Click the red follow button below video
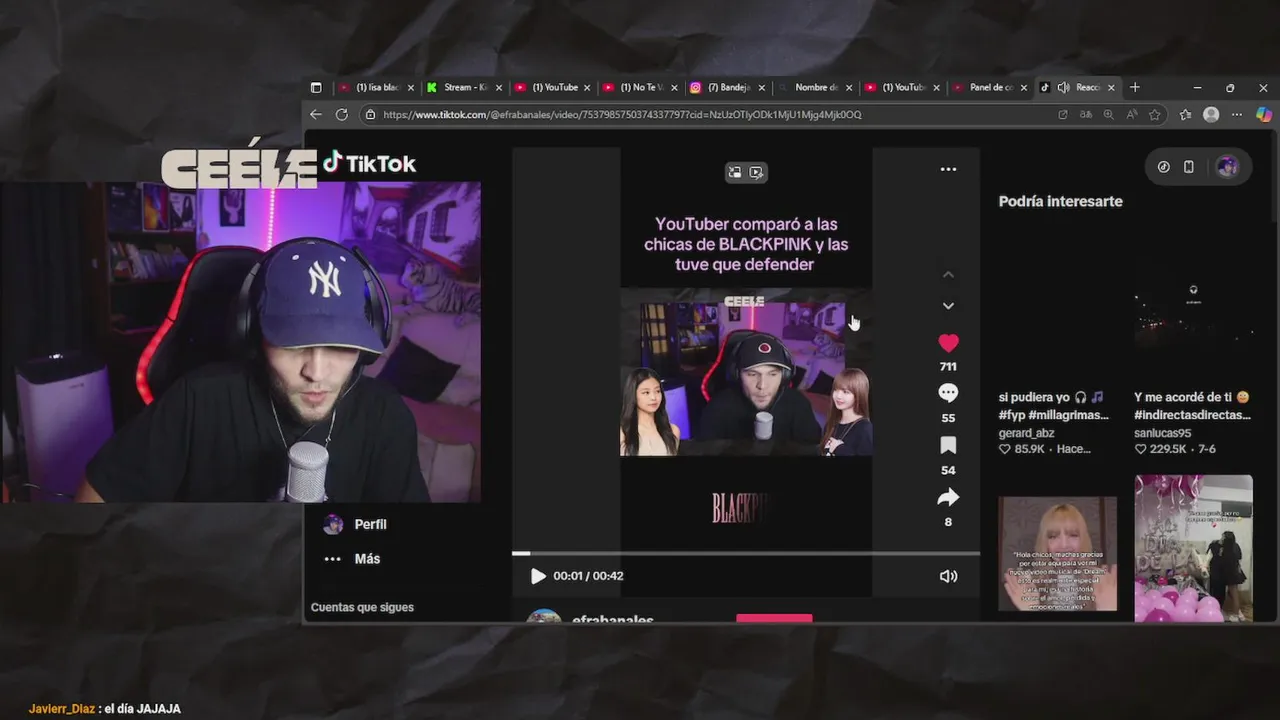 coord(774,619)
